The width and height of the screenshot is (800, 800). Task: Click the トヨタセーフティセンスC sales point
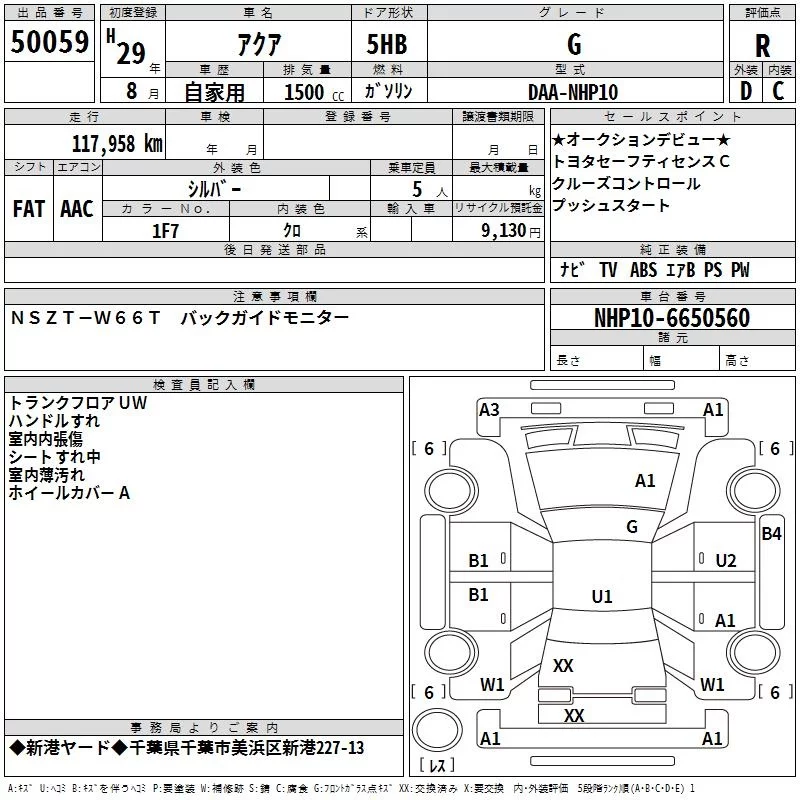[x=641, y=161]
